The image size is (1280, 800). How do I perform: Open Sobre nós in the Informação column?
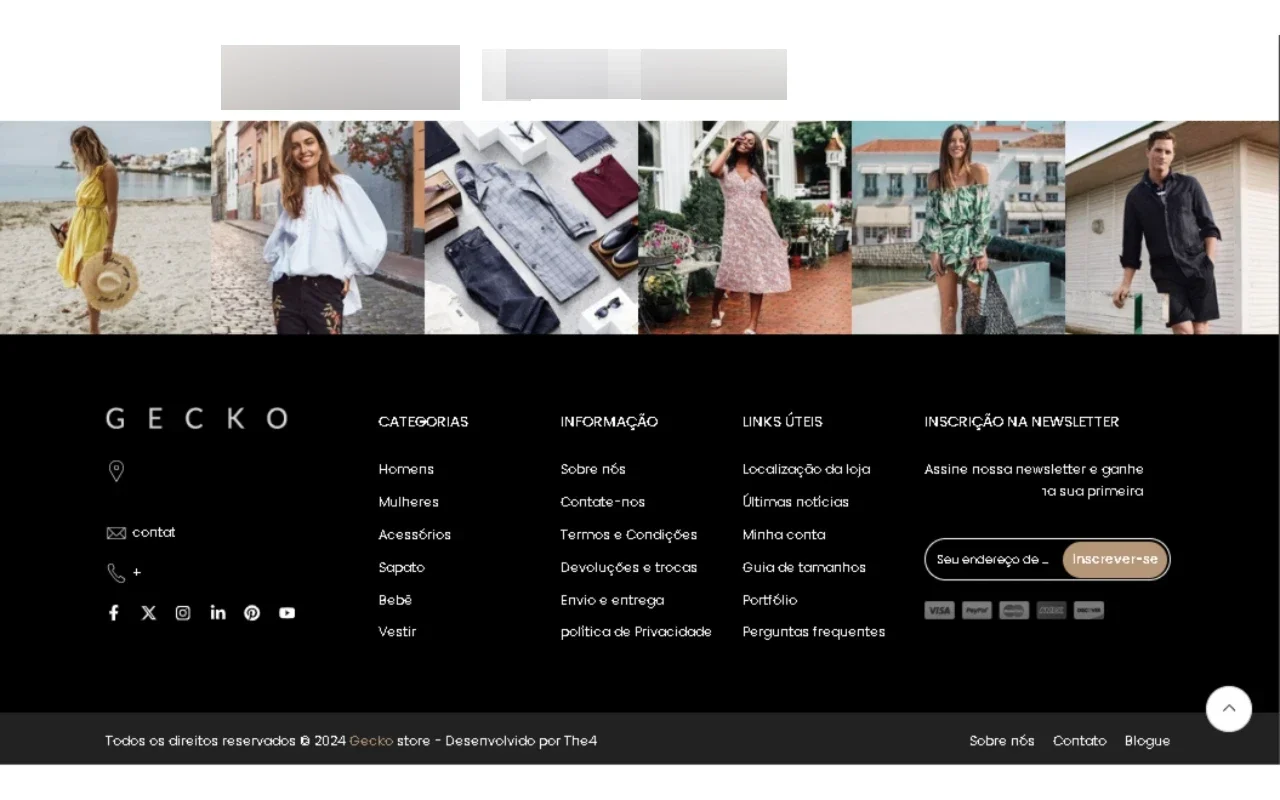point(593,469)
